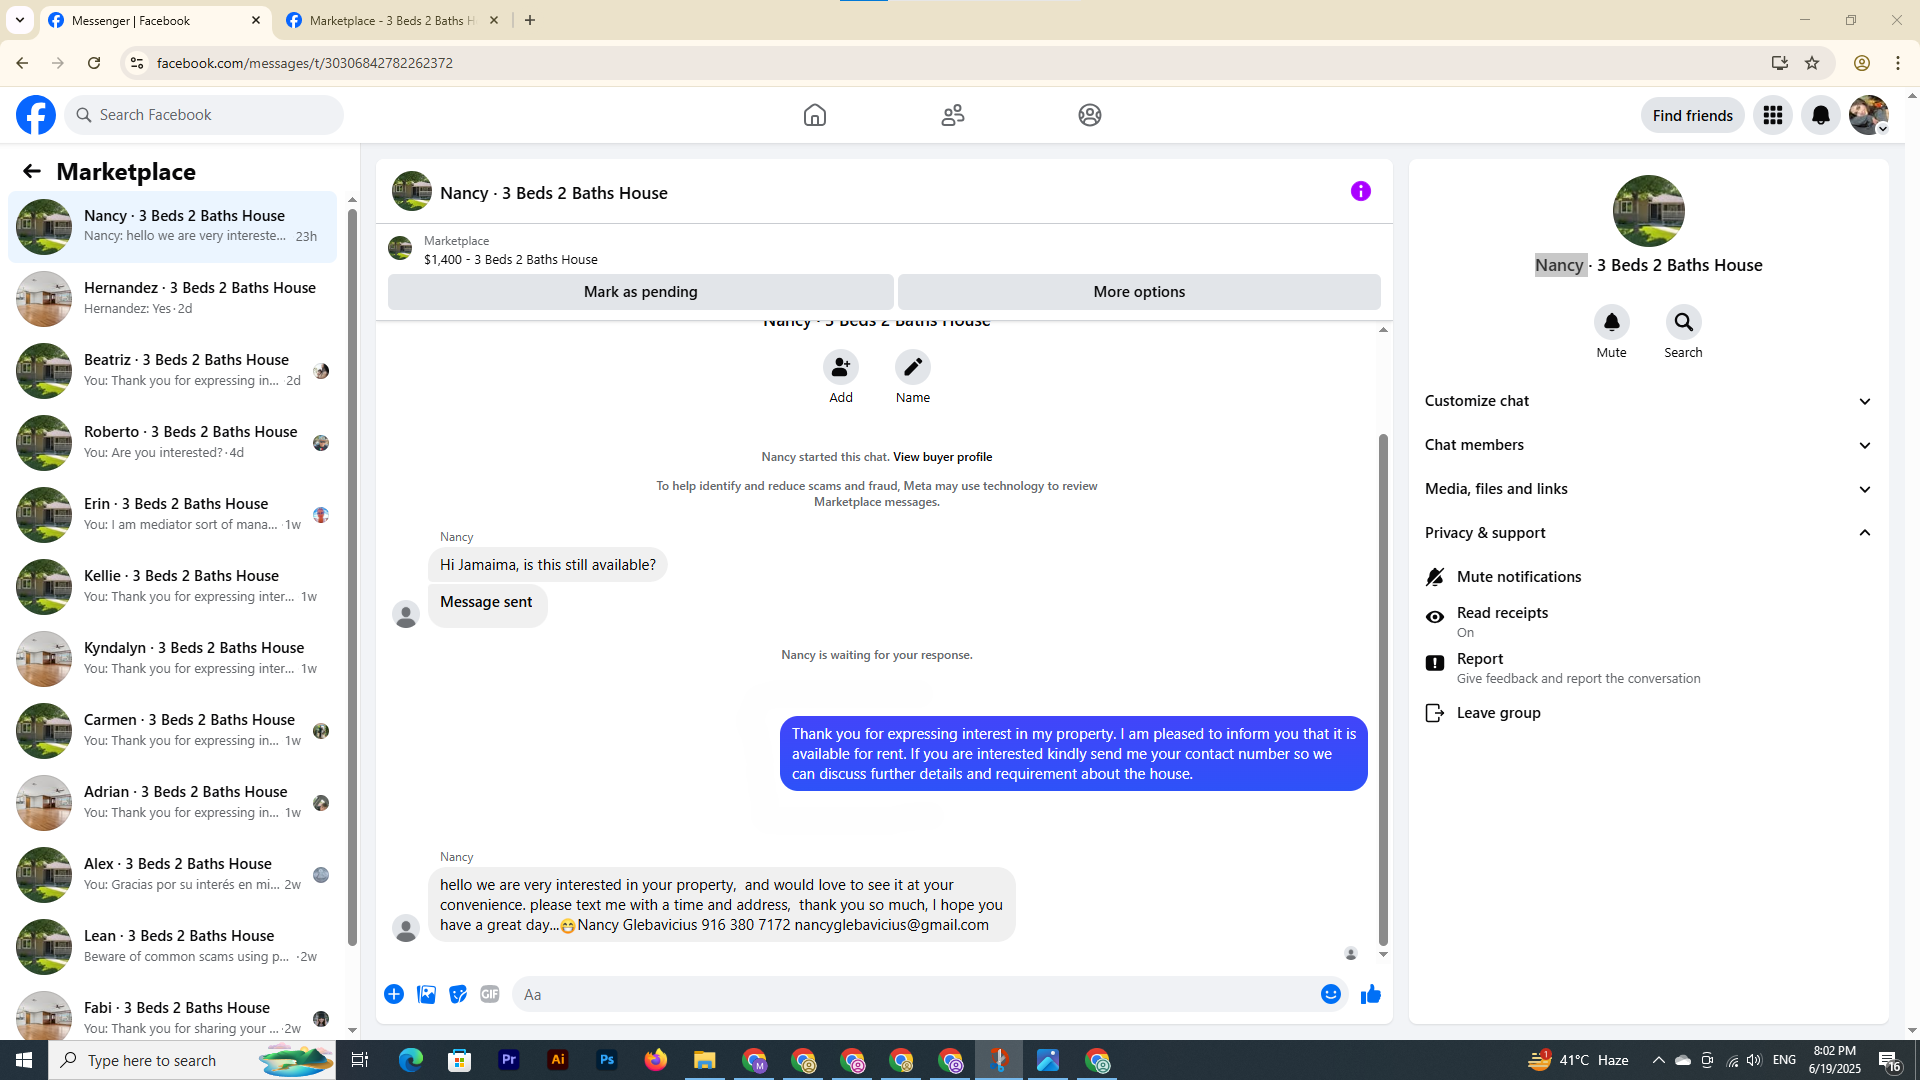Open Kellie conversation

[x=172, y=586]
